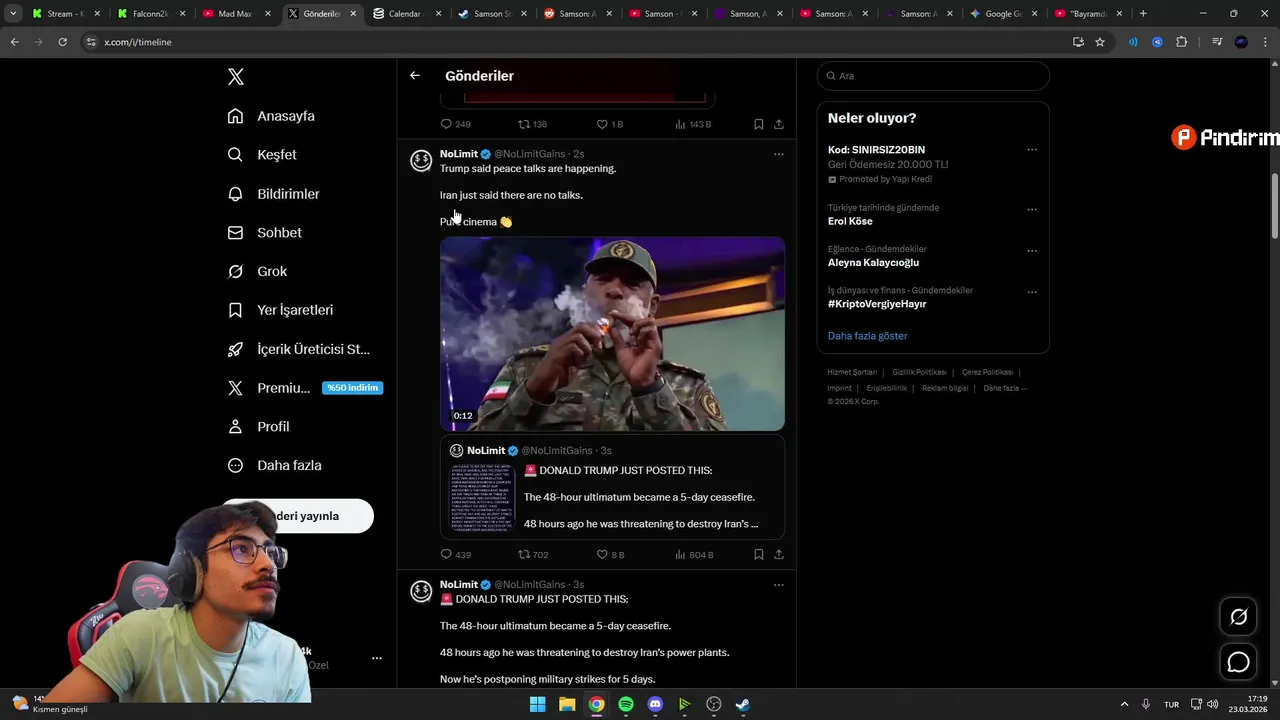
Task: Reload the page
Action: (x=62, y=42)
